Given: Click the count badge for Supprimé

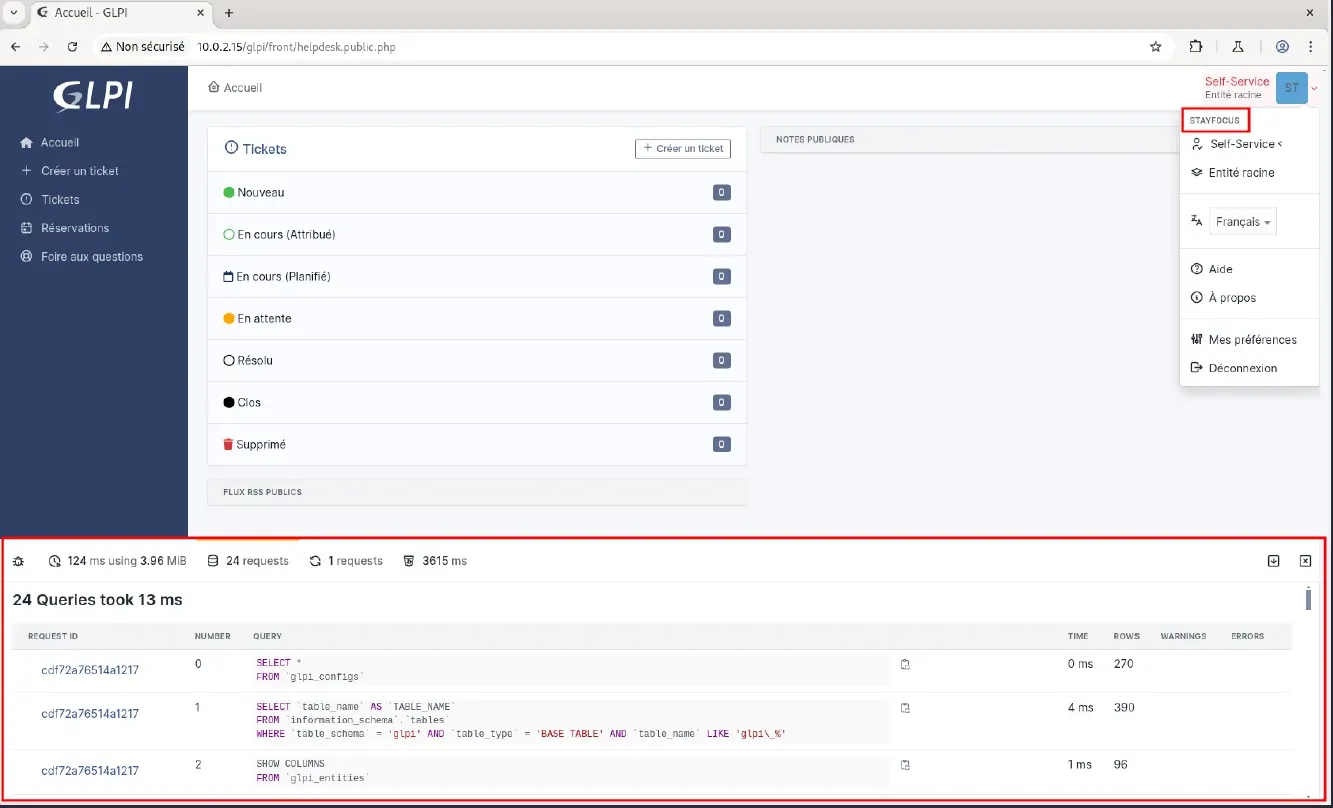Looking at the screenshot, I should pyautogui.click(x=721, y=444).
